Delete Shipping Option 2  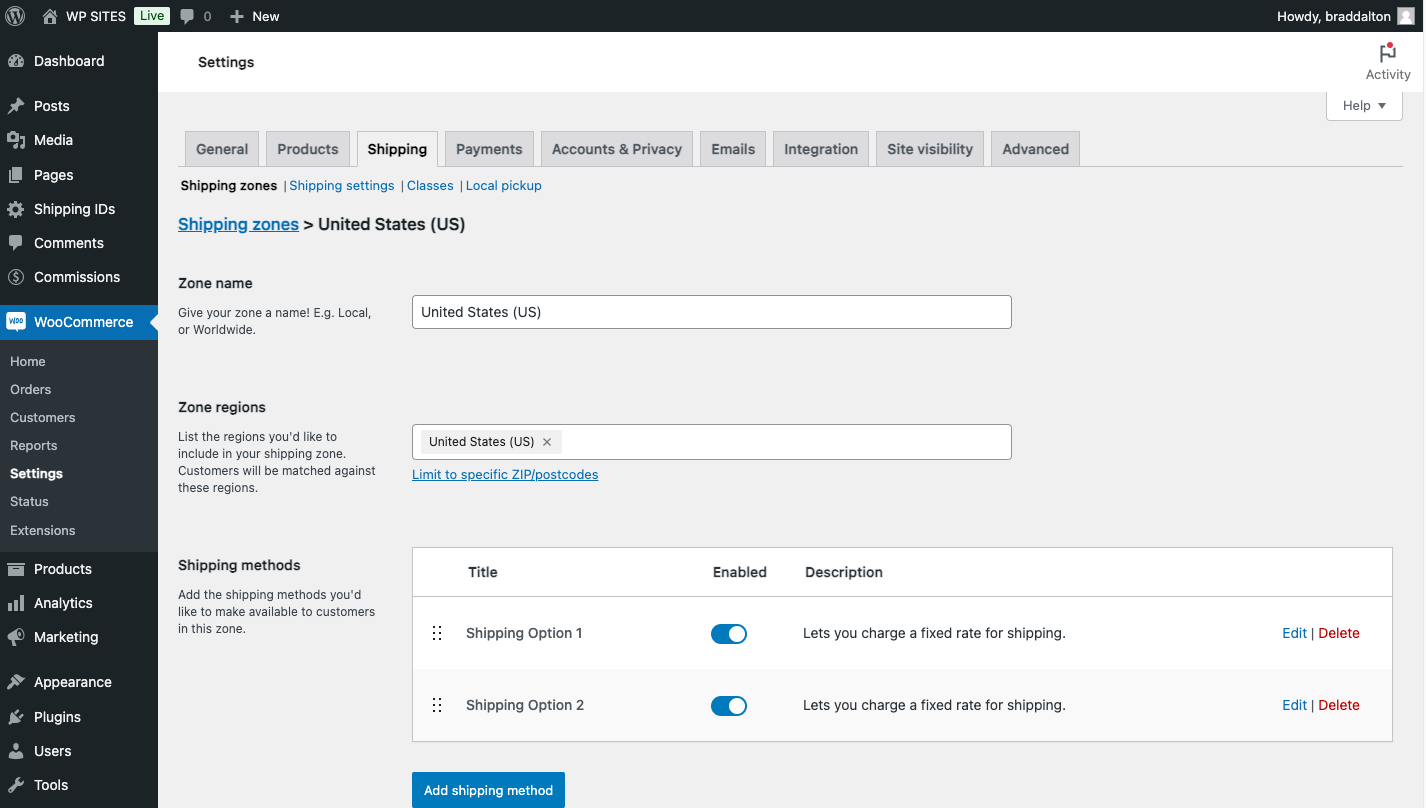tap(1339, 705)
